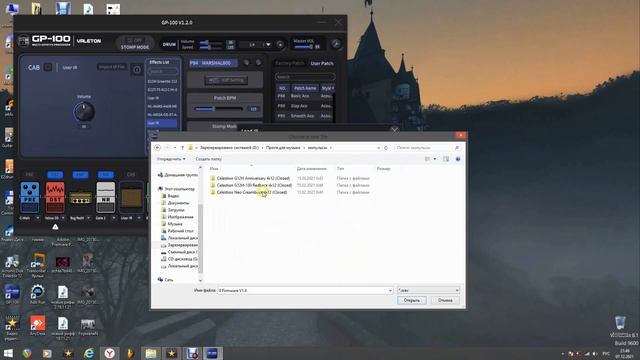Open Internet Explorer from taskbar
Screen dimensions: 640x360
pos(89,353)
